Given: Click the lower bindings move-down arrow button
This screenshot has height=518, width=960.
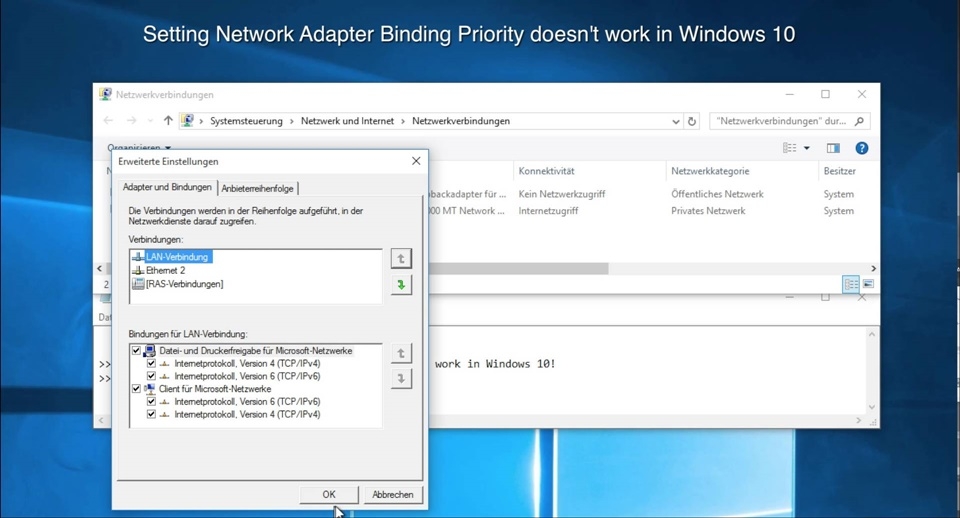Looking at the screenshot, I should (x=401, y=379).
